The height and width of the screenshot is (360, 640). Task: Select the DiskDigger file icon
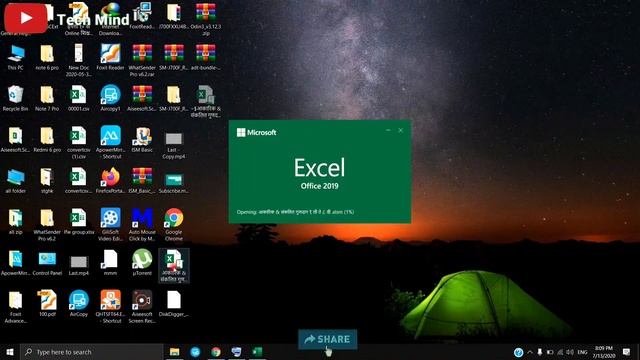pyautogui.click(x=173, y=304)
